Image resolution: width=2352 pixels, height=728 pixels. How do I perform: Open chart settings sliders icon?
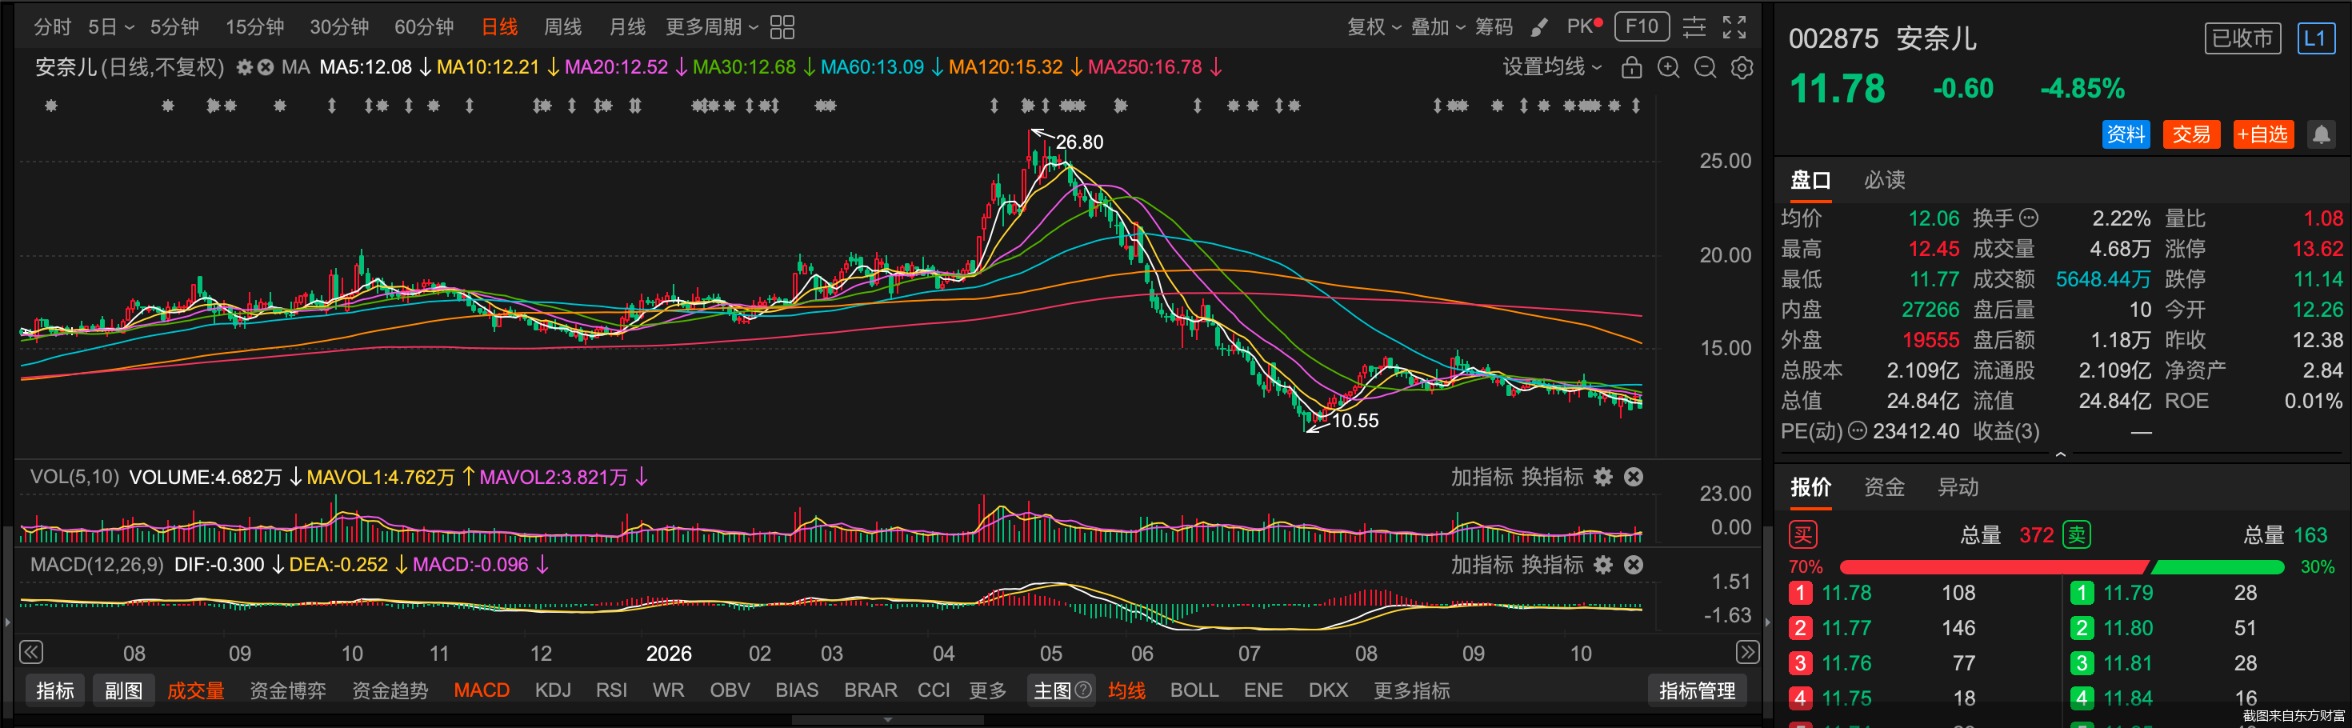(x=1694, y=27)
